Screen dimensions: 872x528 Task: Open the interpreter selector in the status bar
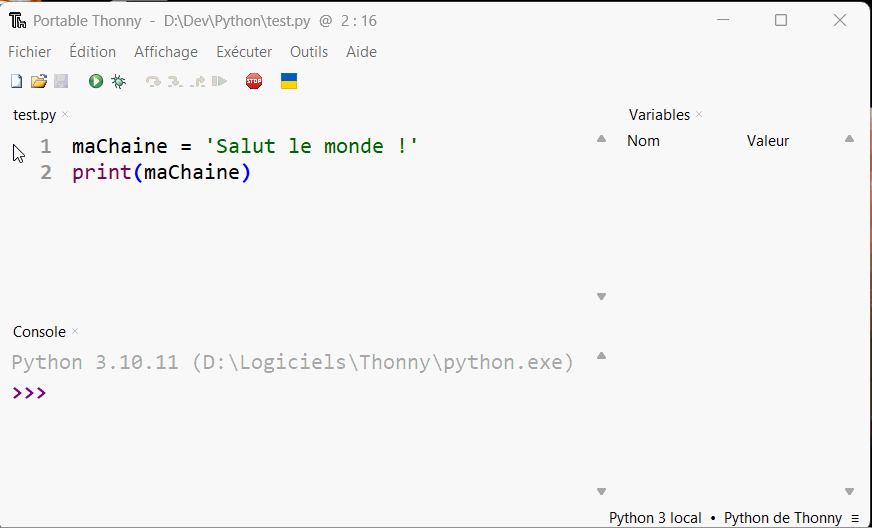tap(734, 518)
